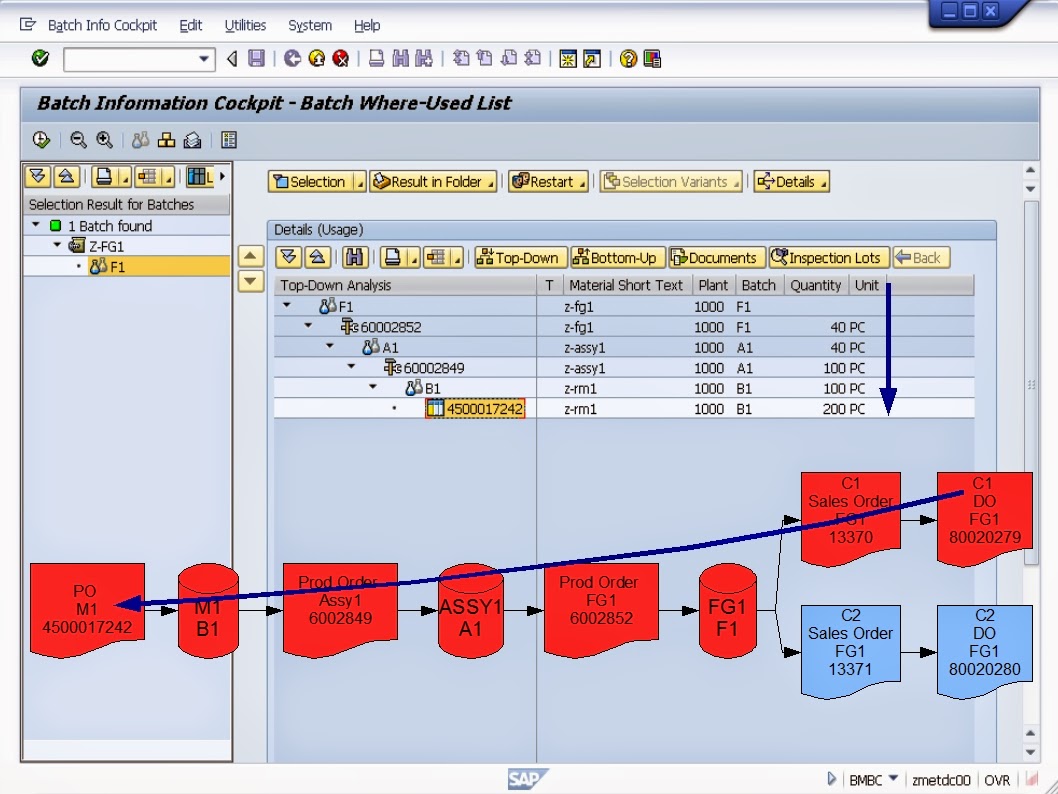Collapse the 60002849 order node

[352, 366]
